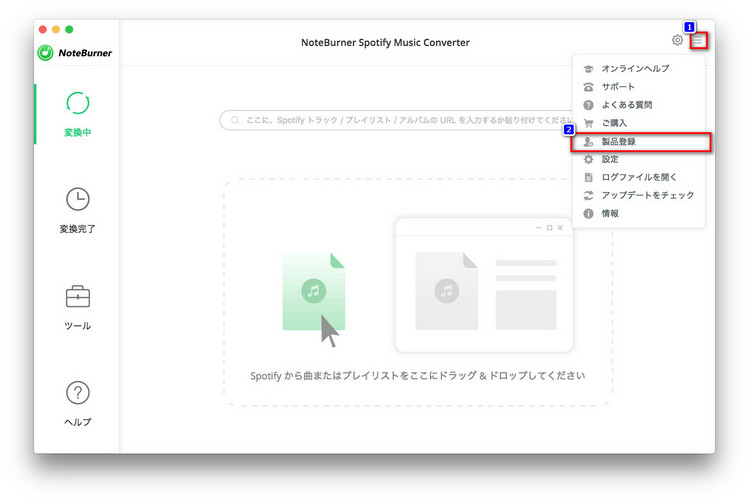Click the drag and drop playlist area

point(418,292)
